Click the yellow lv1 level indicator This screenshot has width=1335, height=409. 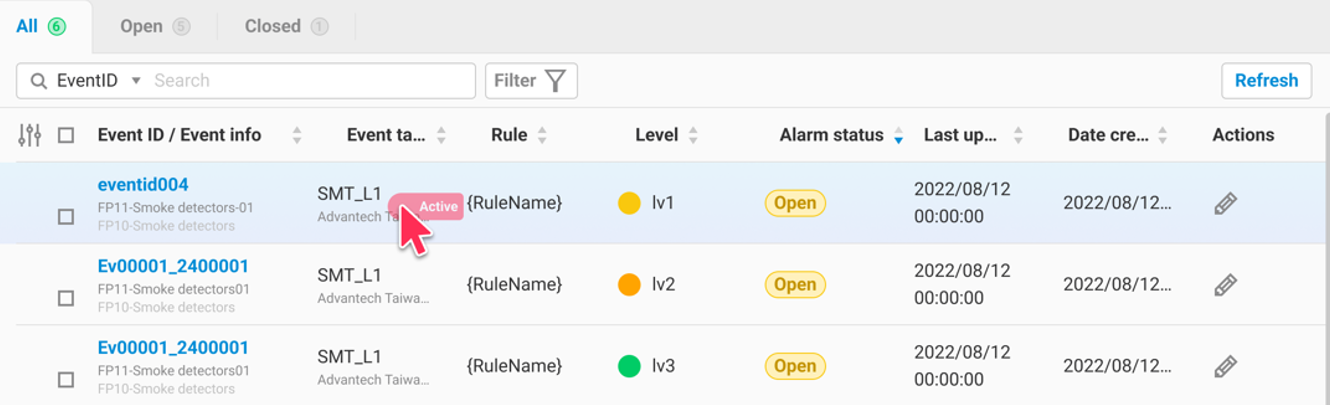pos(629,204)
